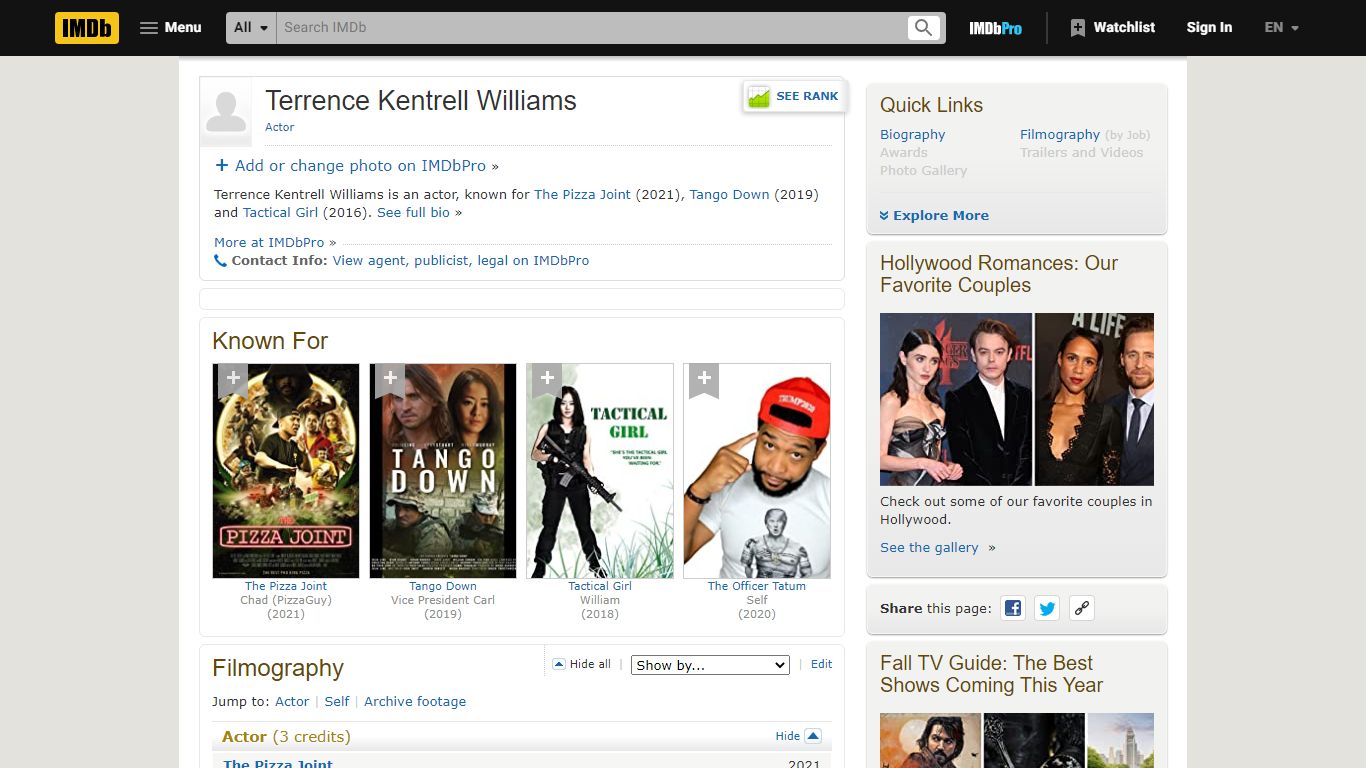1366x768 pixels.
Task: Open Hollywood Romances: Our Favorite Couples heading
Action: click(999, 274)
